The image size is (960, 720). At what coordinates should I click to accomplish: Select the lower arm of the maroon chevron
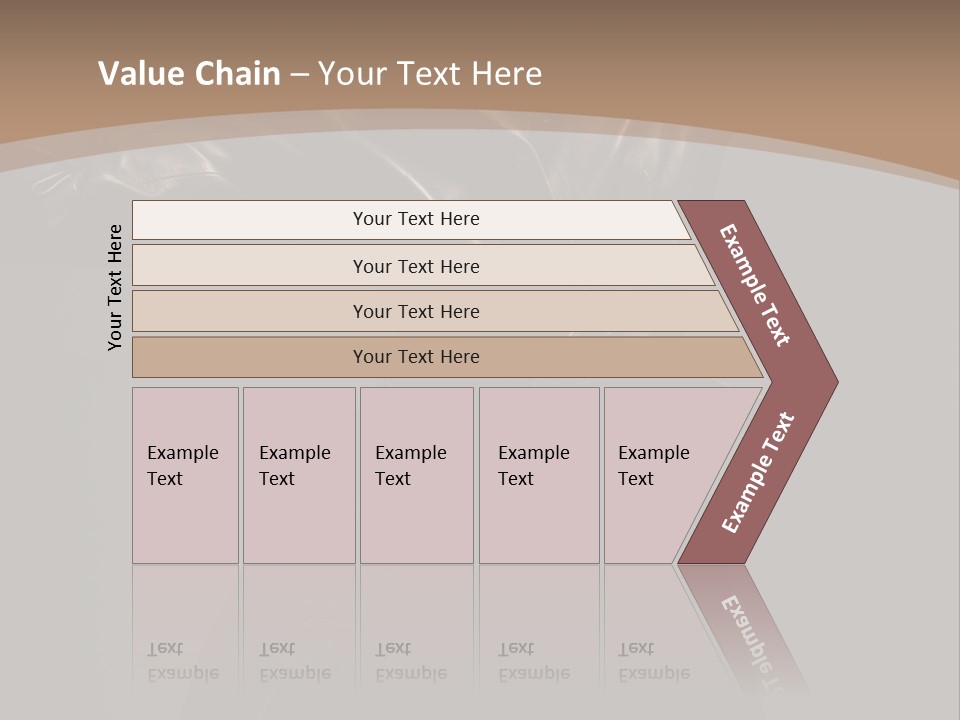[758, 472]
